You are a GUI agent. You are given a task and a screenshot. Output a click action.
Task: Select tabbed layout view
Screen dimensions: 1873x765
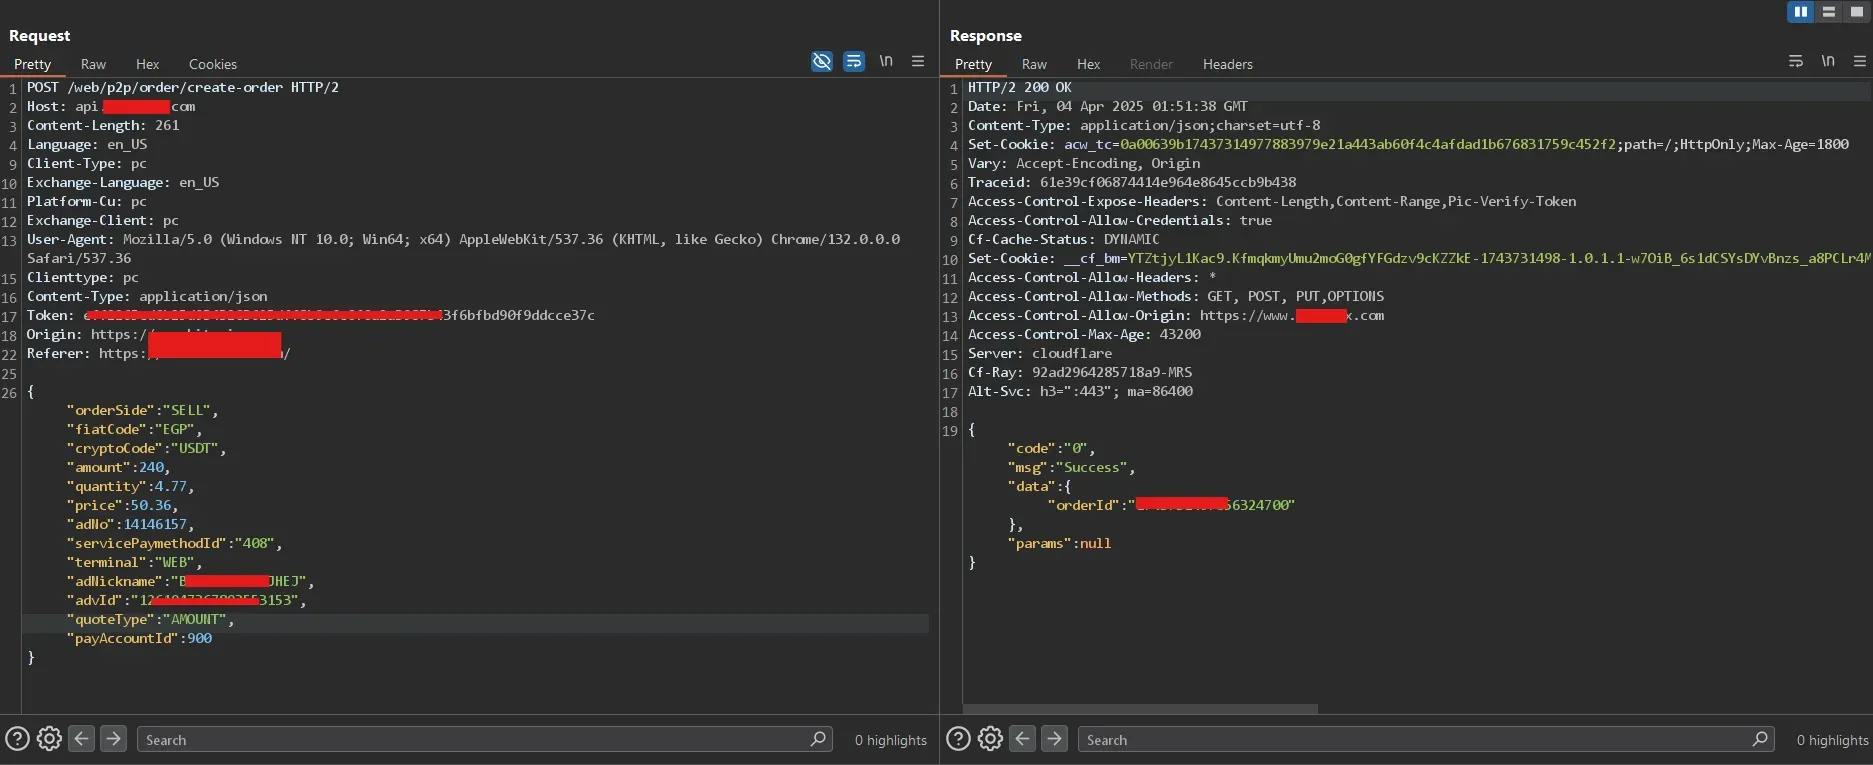(x=1857, y=12)
